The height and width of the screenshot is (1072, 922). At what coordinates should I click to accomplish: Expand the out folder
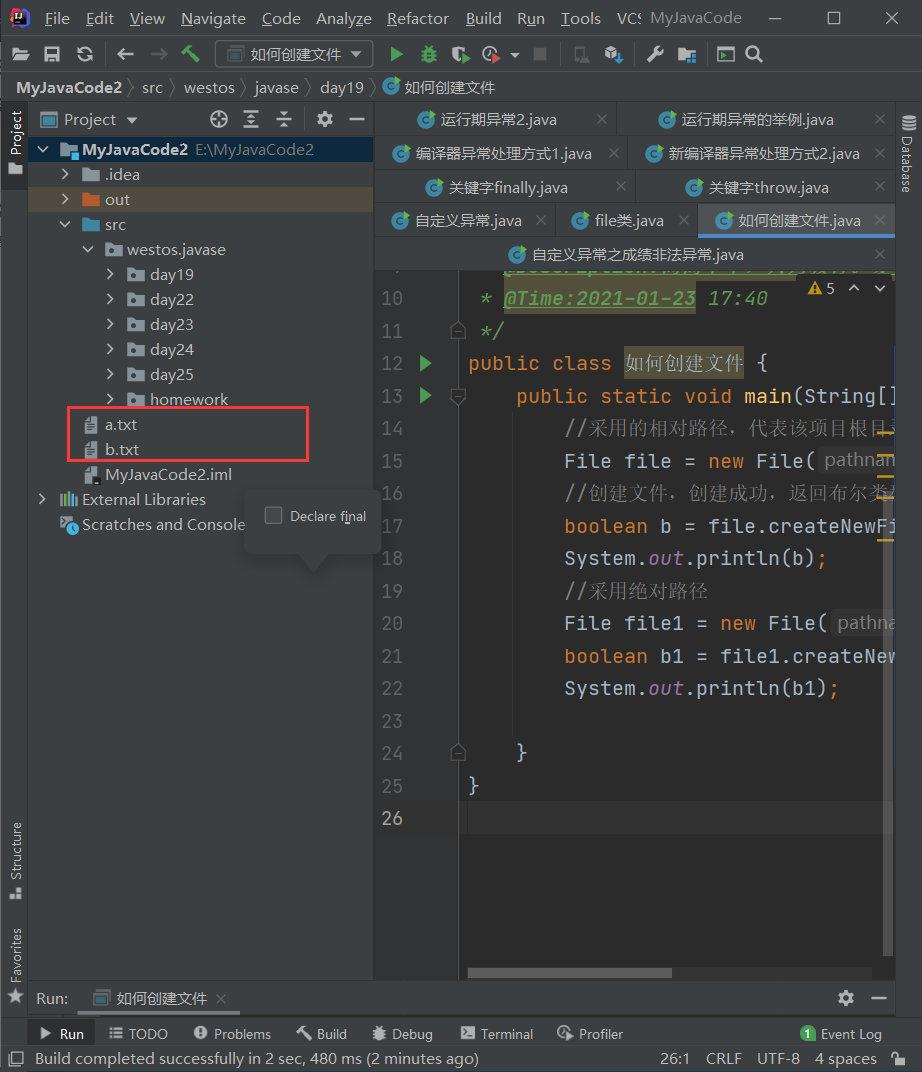coord(65,199)
